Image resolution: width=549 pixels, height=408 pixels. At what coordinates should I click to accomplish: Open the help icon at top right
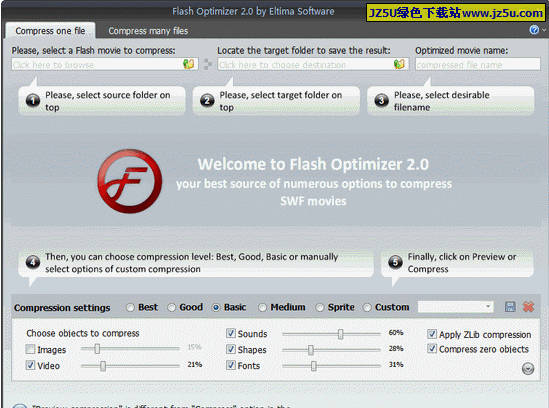tap(534, 30)
